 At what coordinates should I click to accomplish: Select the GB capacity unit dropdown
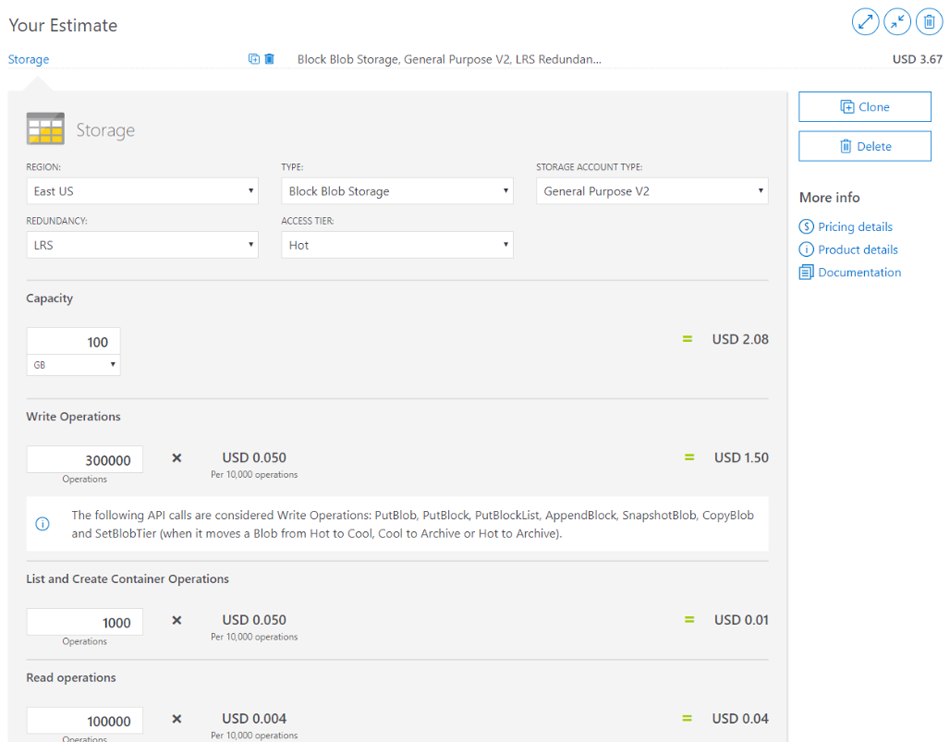pos(73,365)
